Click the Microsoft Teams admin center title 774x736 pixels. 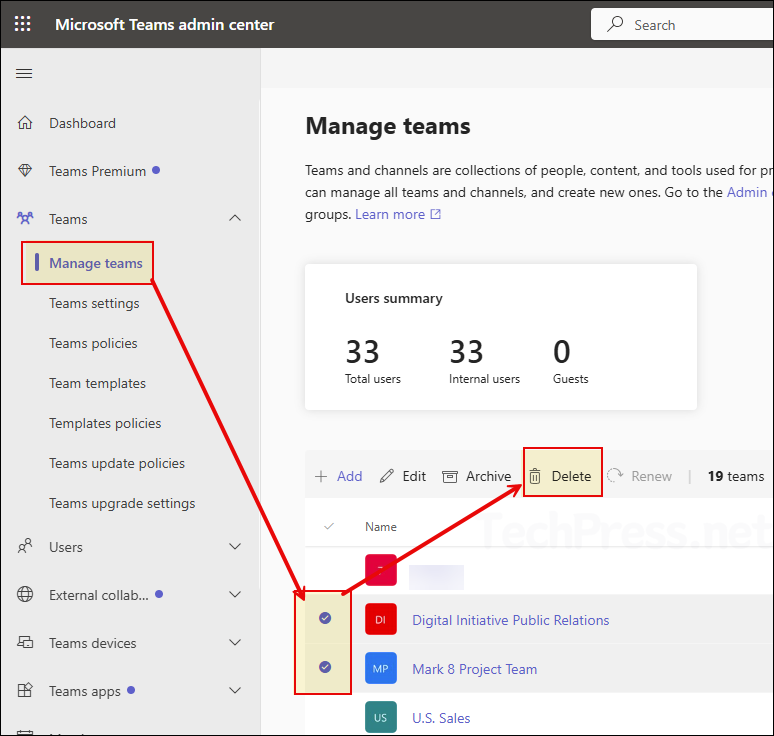(164, 24)
